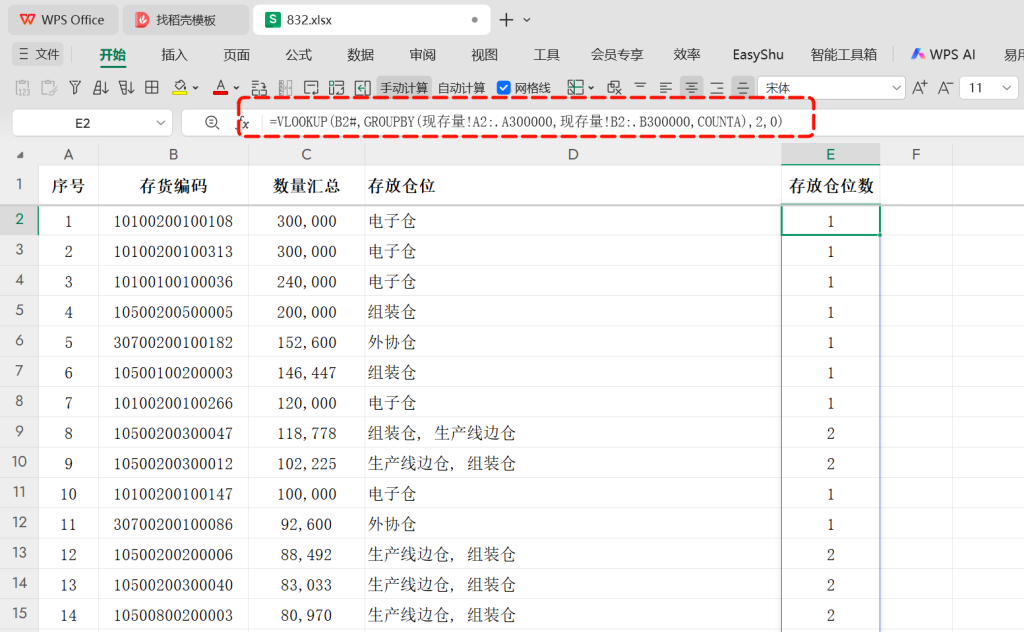Open the 文件 file menu
1024x632 pixels.
(x=39, y=55)
